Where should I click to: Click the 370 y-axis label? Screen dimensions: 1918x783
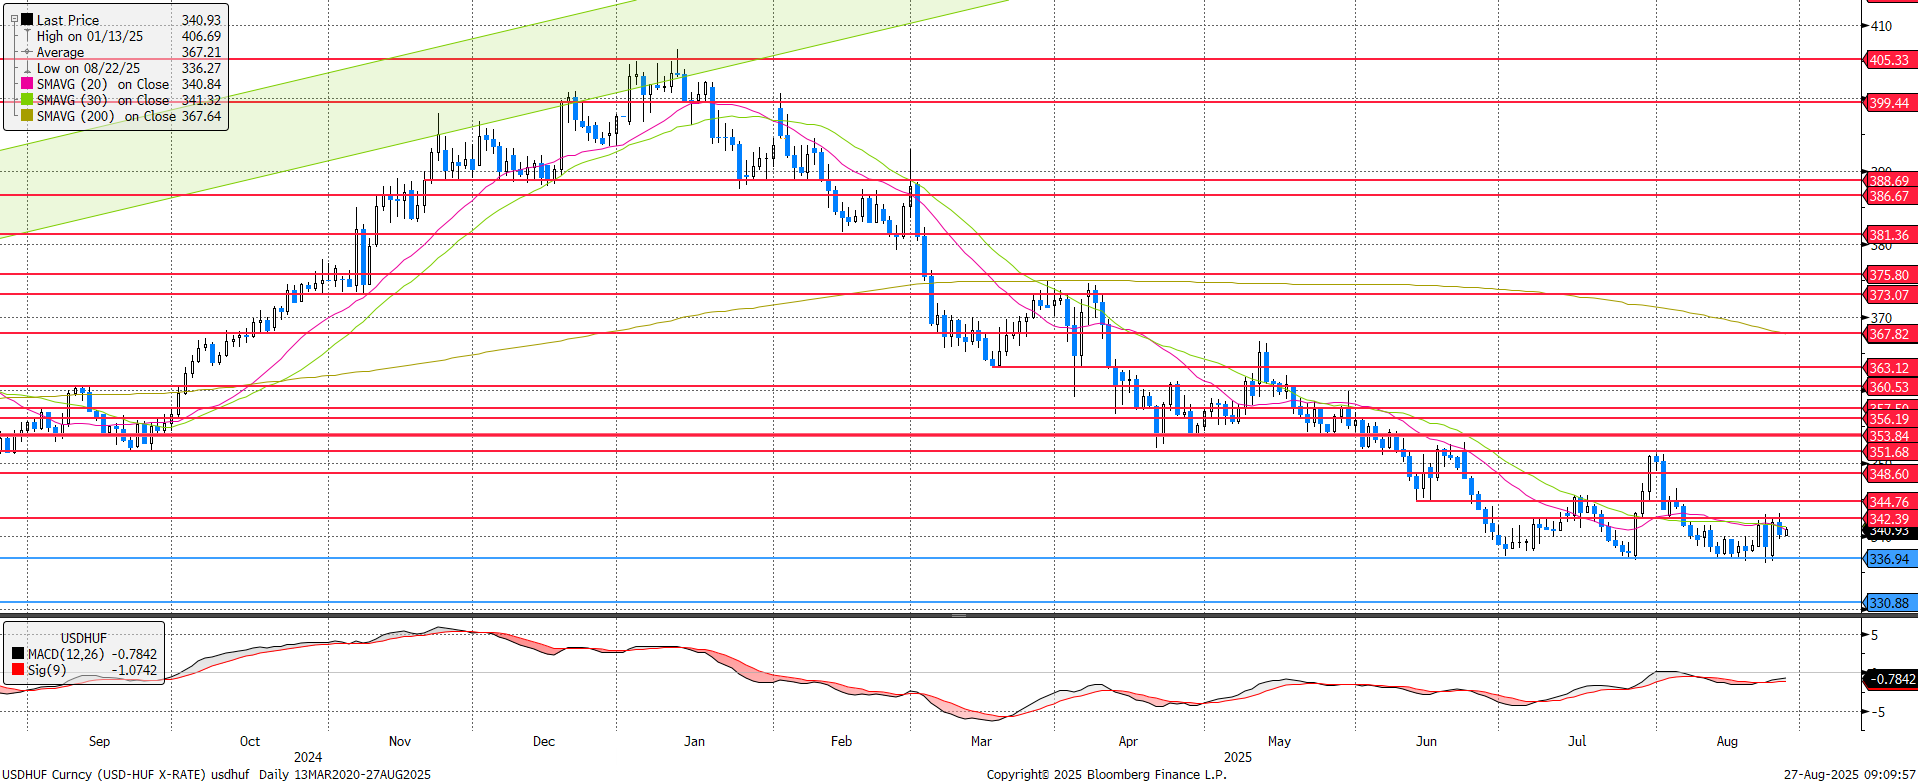pos(1881,318)
